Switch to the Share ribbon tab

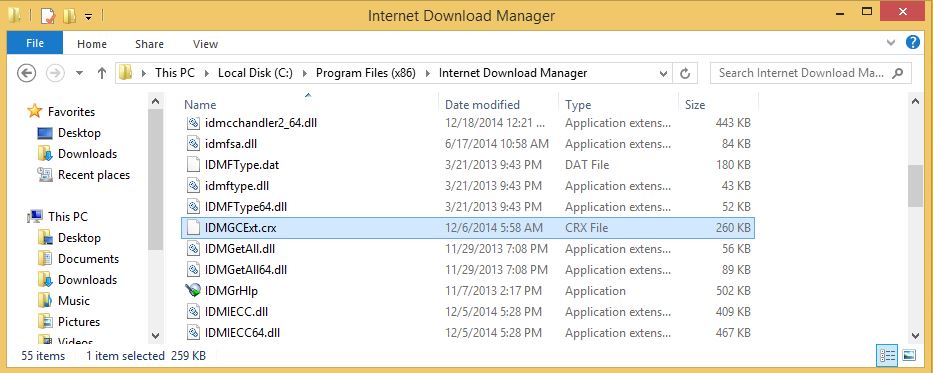click(149, 44)
